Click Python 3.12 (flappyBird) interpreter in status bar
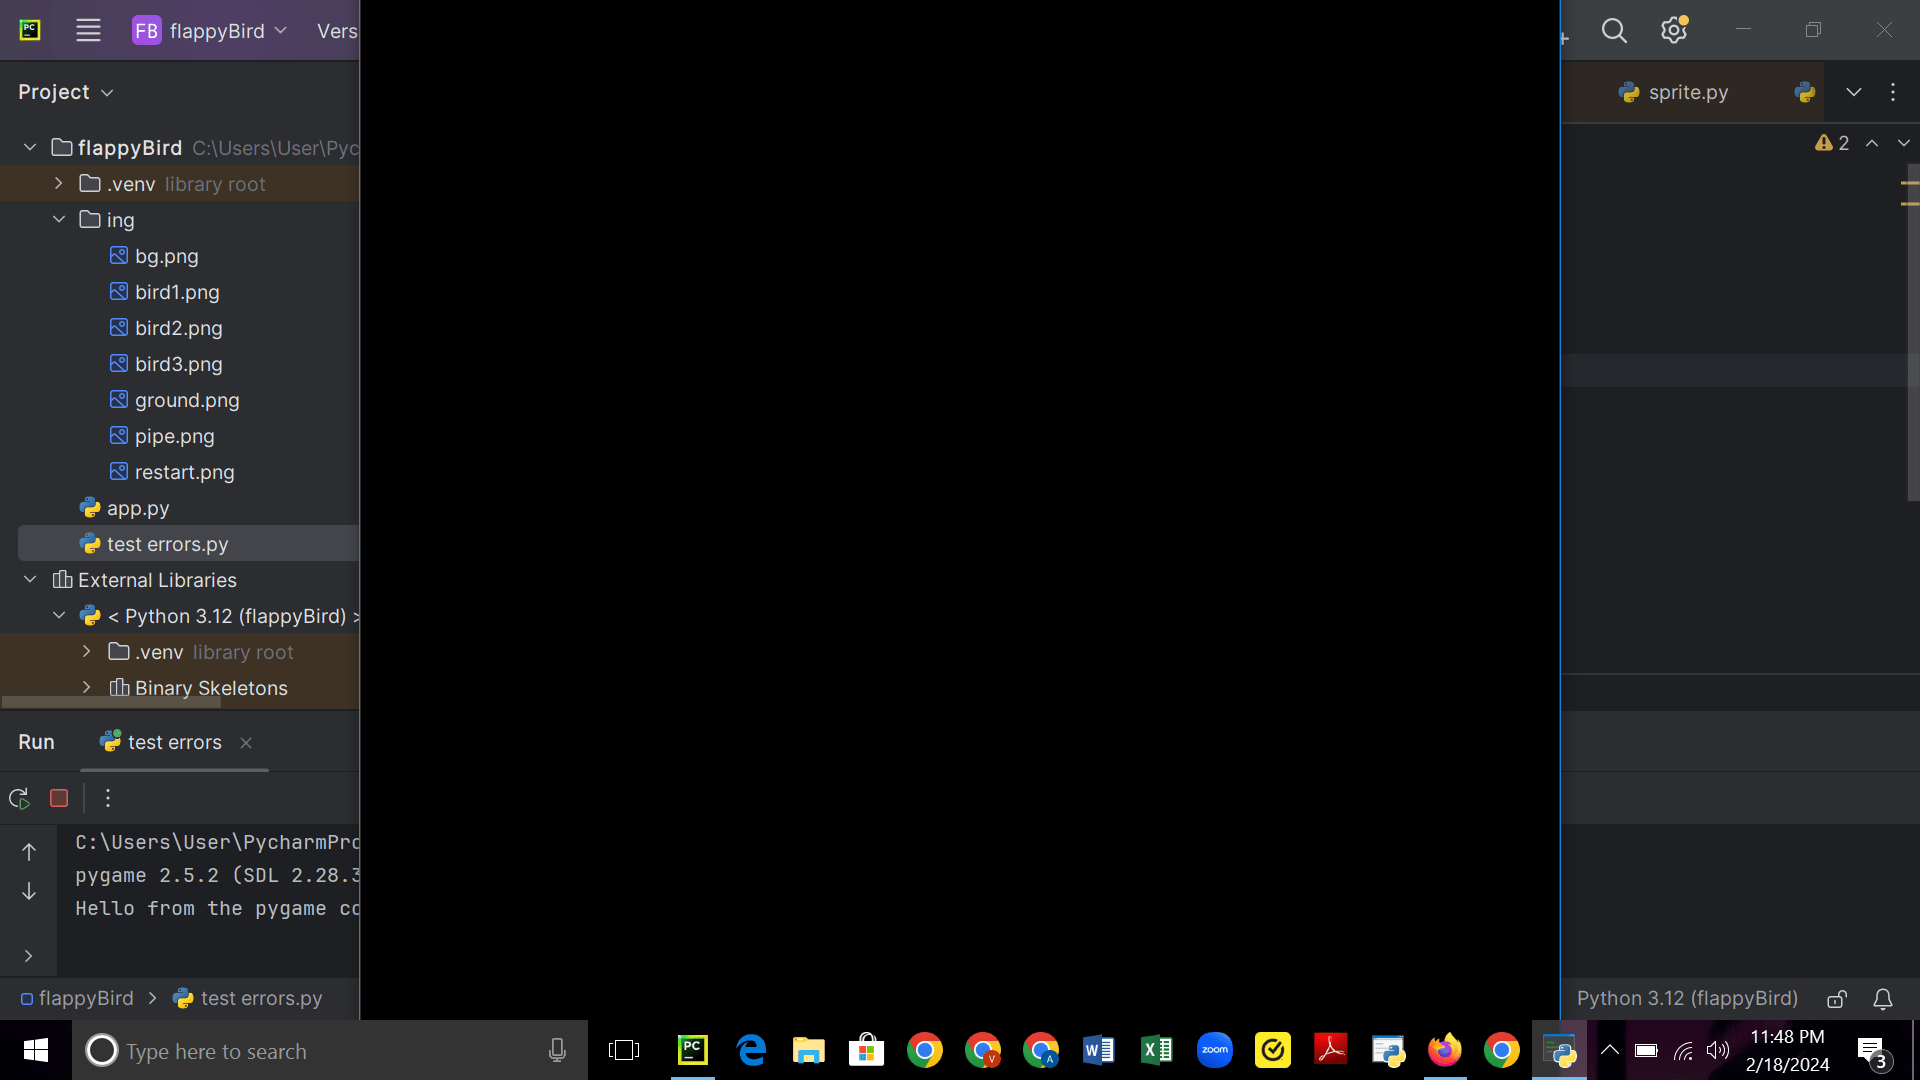Viewport: 1920px width, 1080px height. click(x=1687, y=998)
